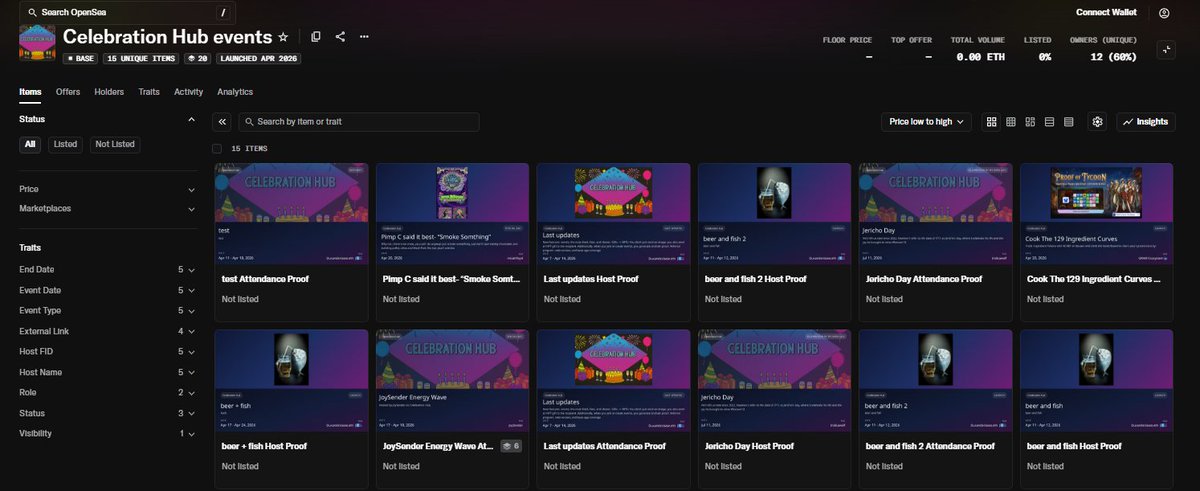Click the quantity 6 badge on JoySender item

pyautogui.click(x=510, y=446)
